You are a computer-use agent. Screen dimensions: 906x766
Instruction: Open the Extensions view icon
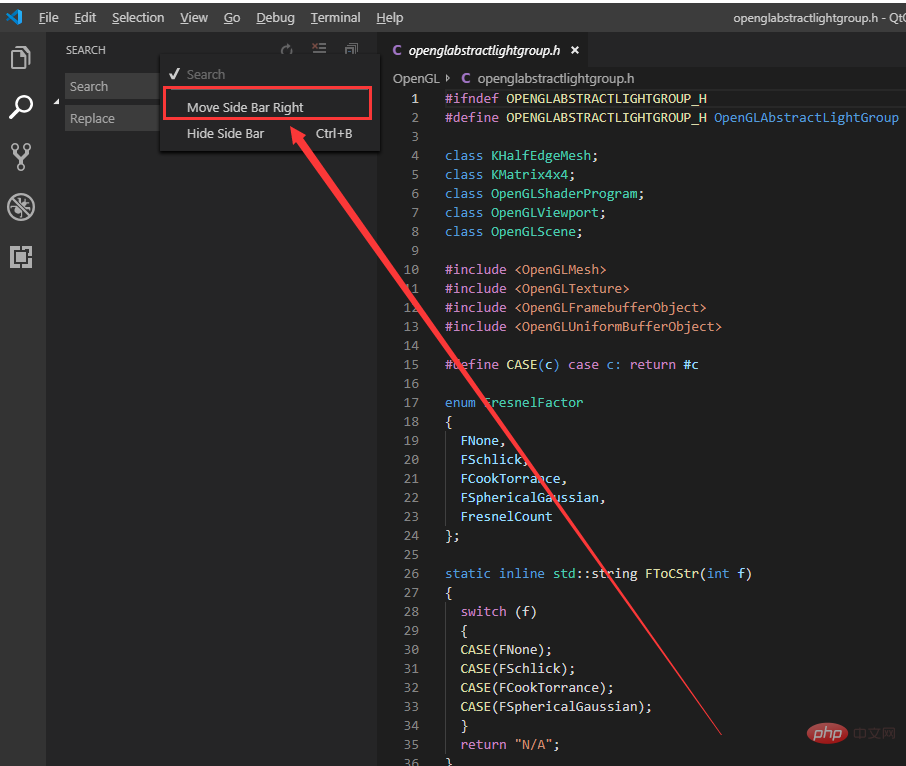[x=21, y=256]
